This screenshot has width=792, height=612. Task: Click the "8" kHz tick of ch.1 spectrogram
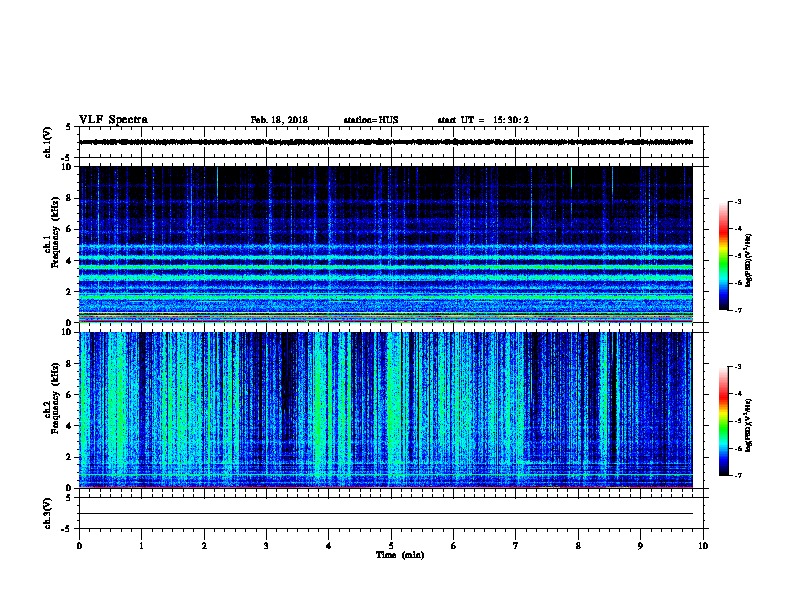69,198
